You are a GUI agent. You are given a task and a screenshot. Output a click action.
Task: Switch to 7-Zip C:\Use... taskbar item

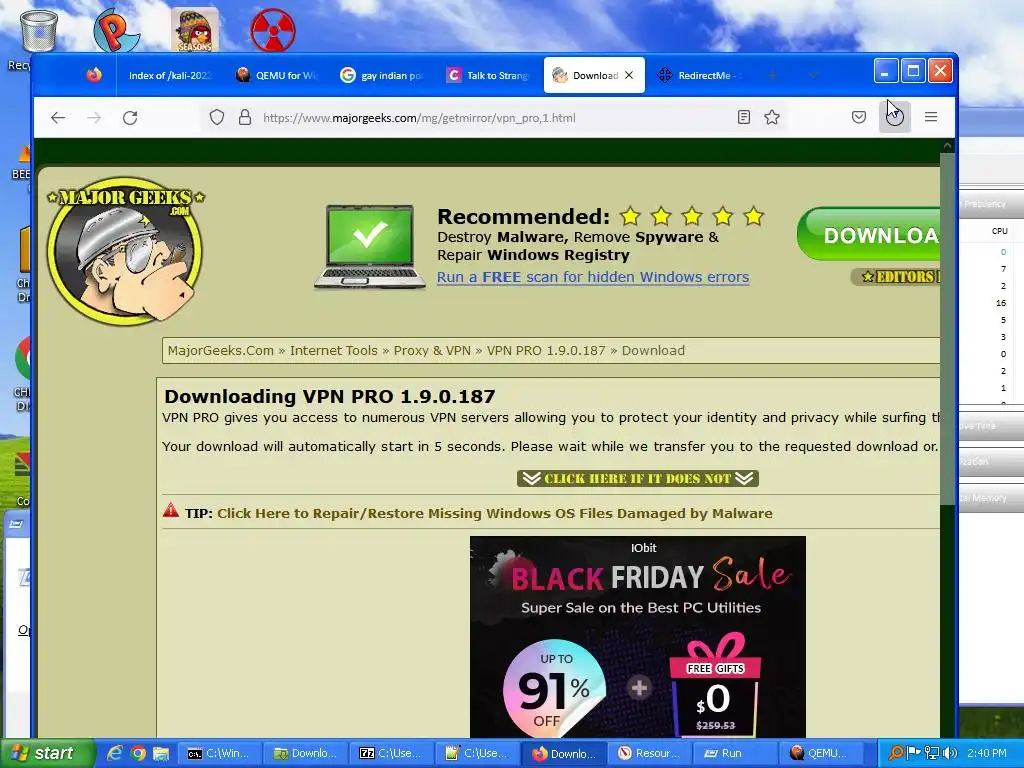tap(392, 753)
